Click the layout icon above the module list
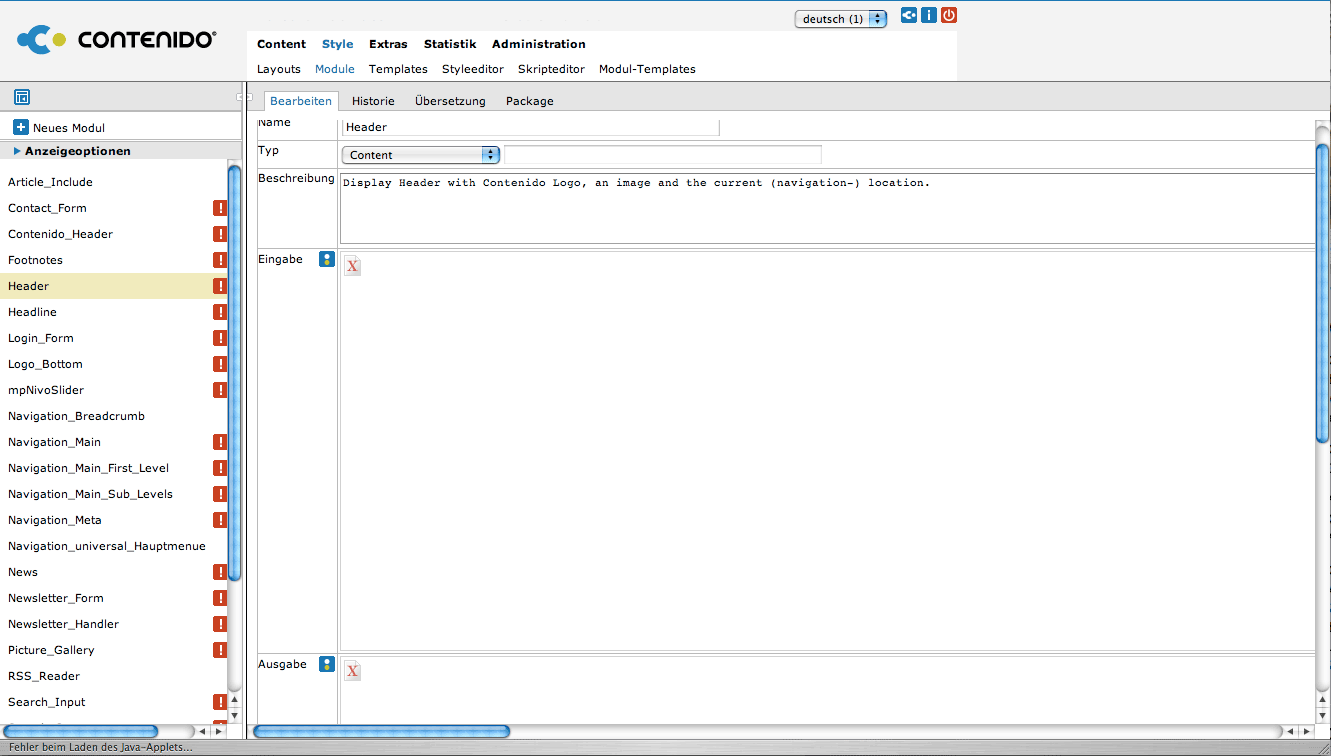 tap(22, 97)
